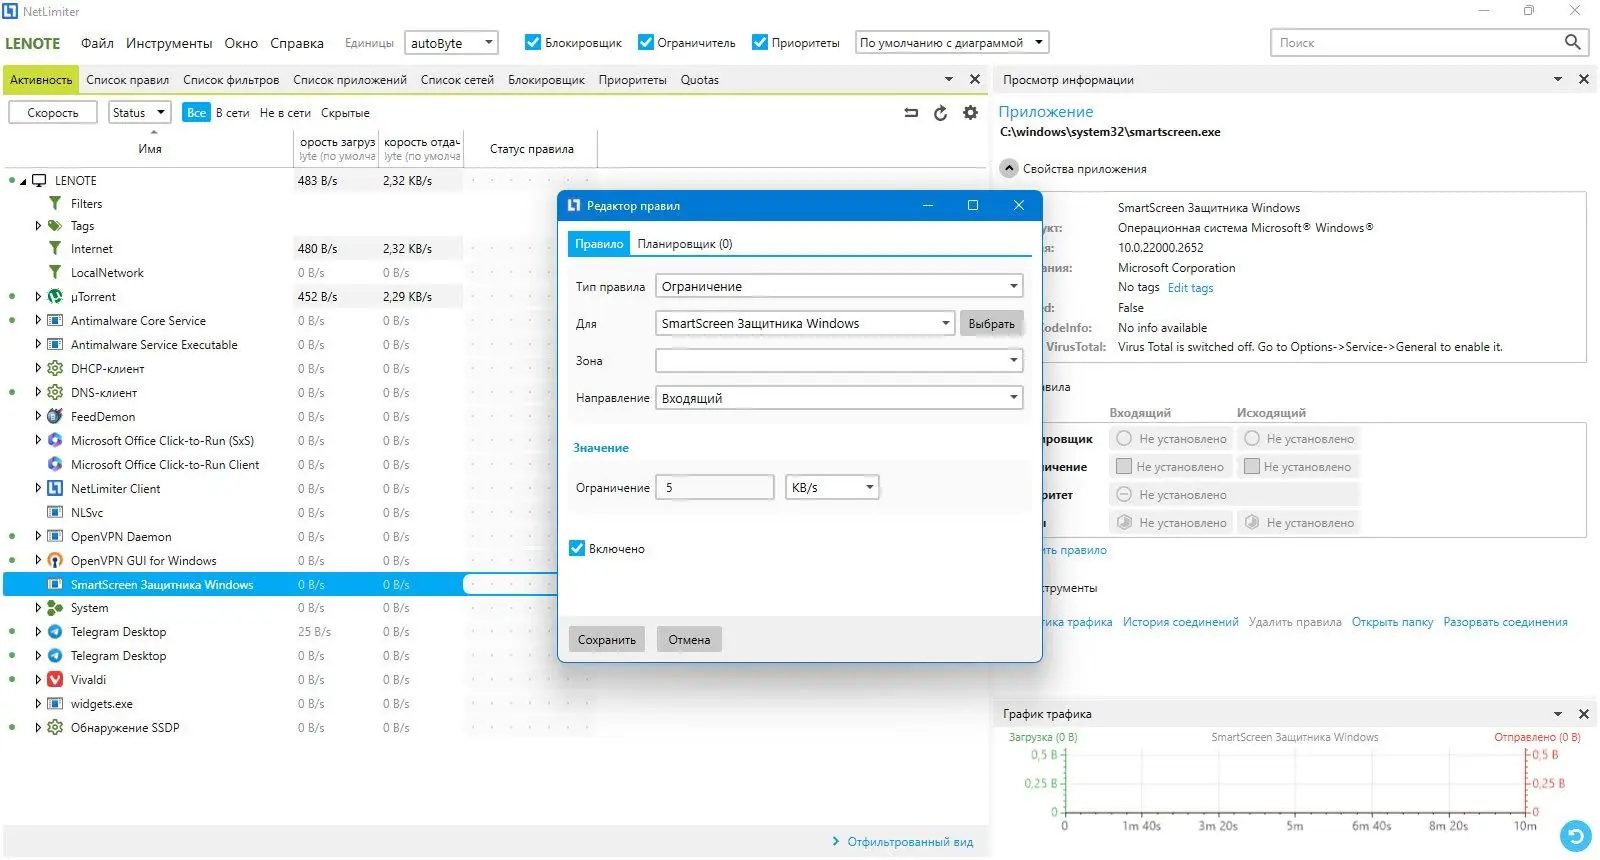Open the Файл menu
This screenshot has width=1600, height=860.
click(97, 43)
